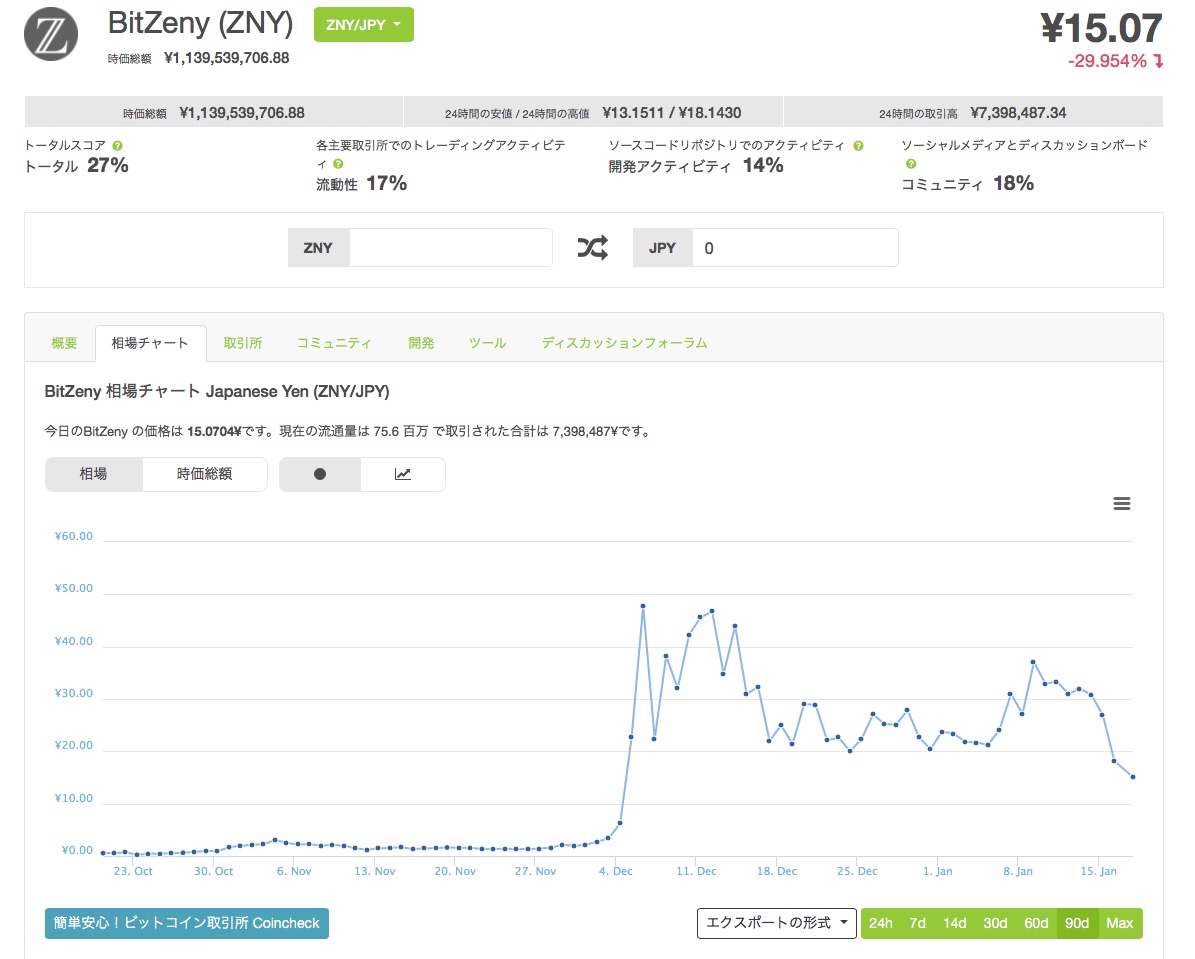Expand the エクスポートの形式 export dropdown

point(776,923)
